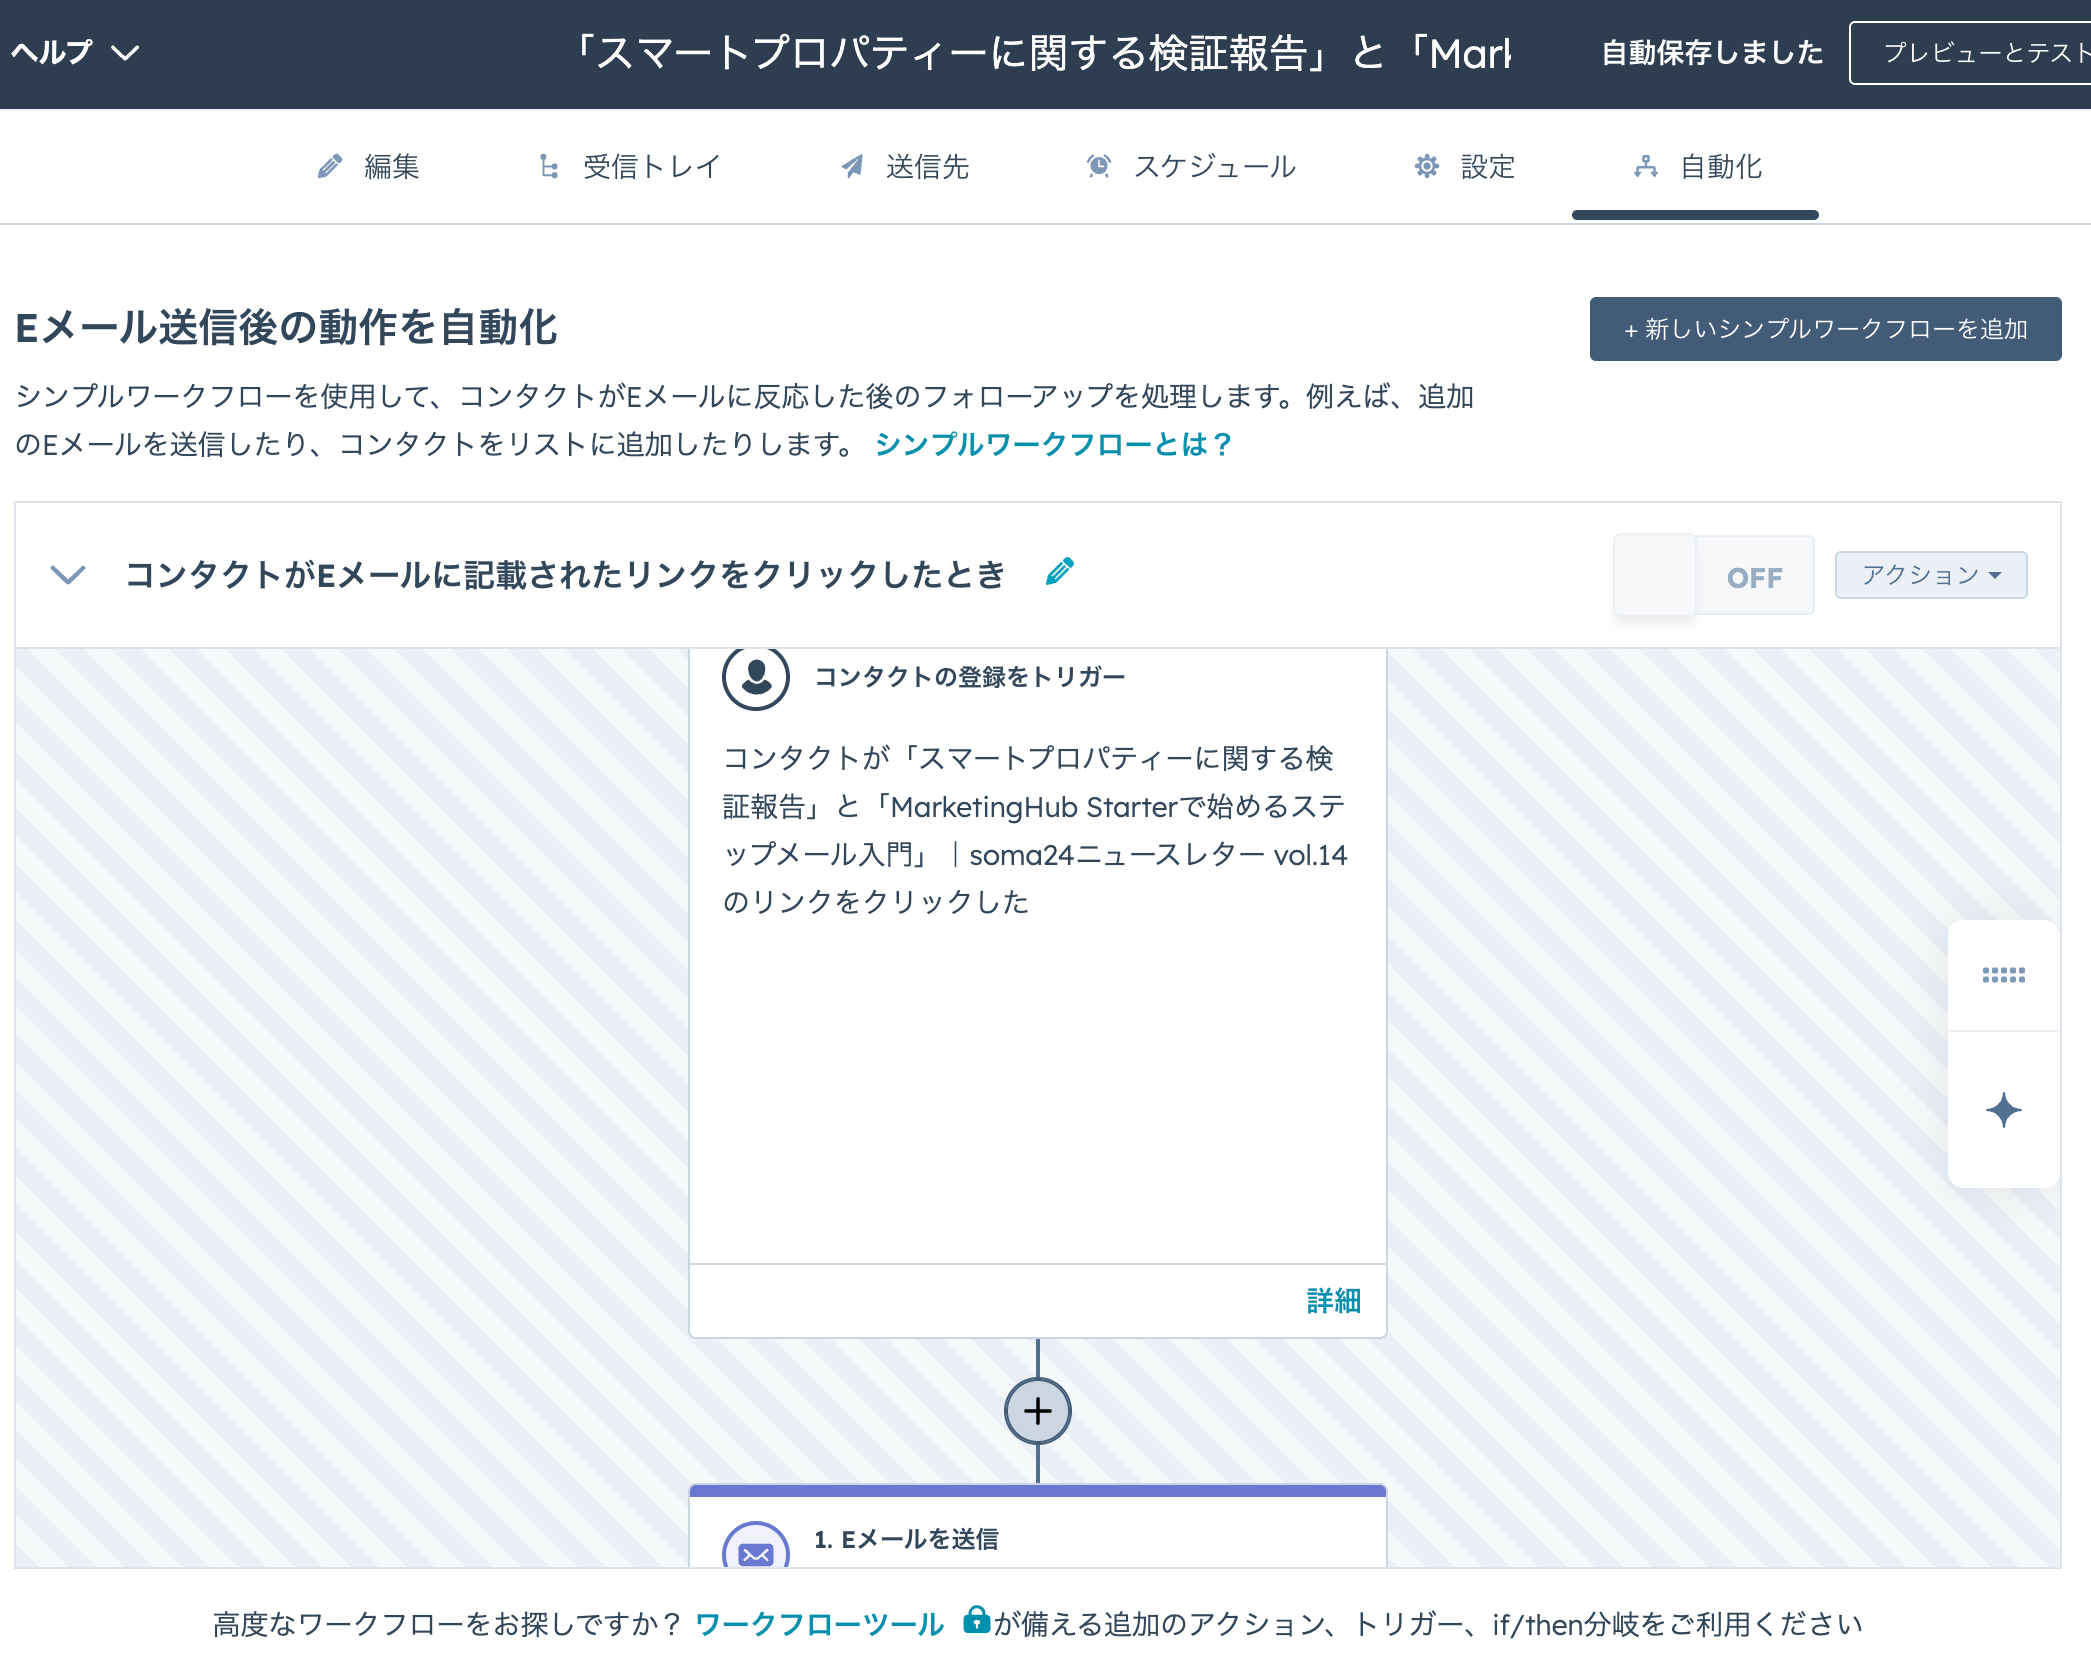Viewport: 2091px width, 1661px height.
Task: Click the 自動保存しました status text
Action: pyautogui.click(x=1712, y=53)
